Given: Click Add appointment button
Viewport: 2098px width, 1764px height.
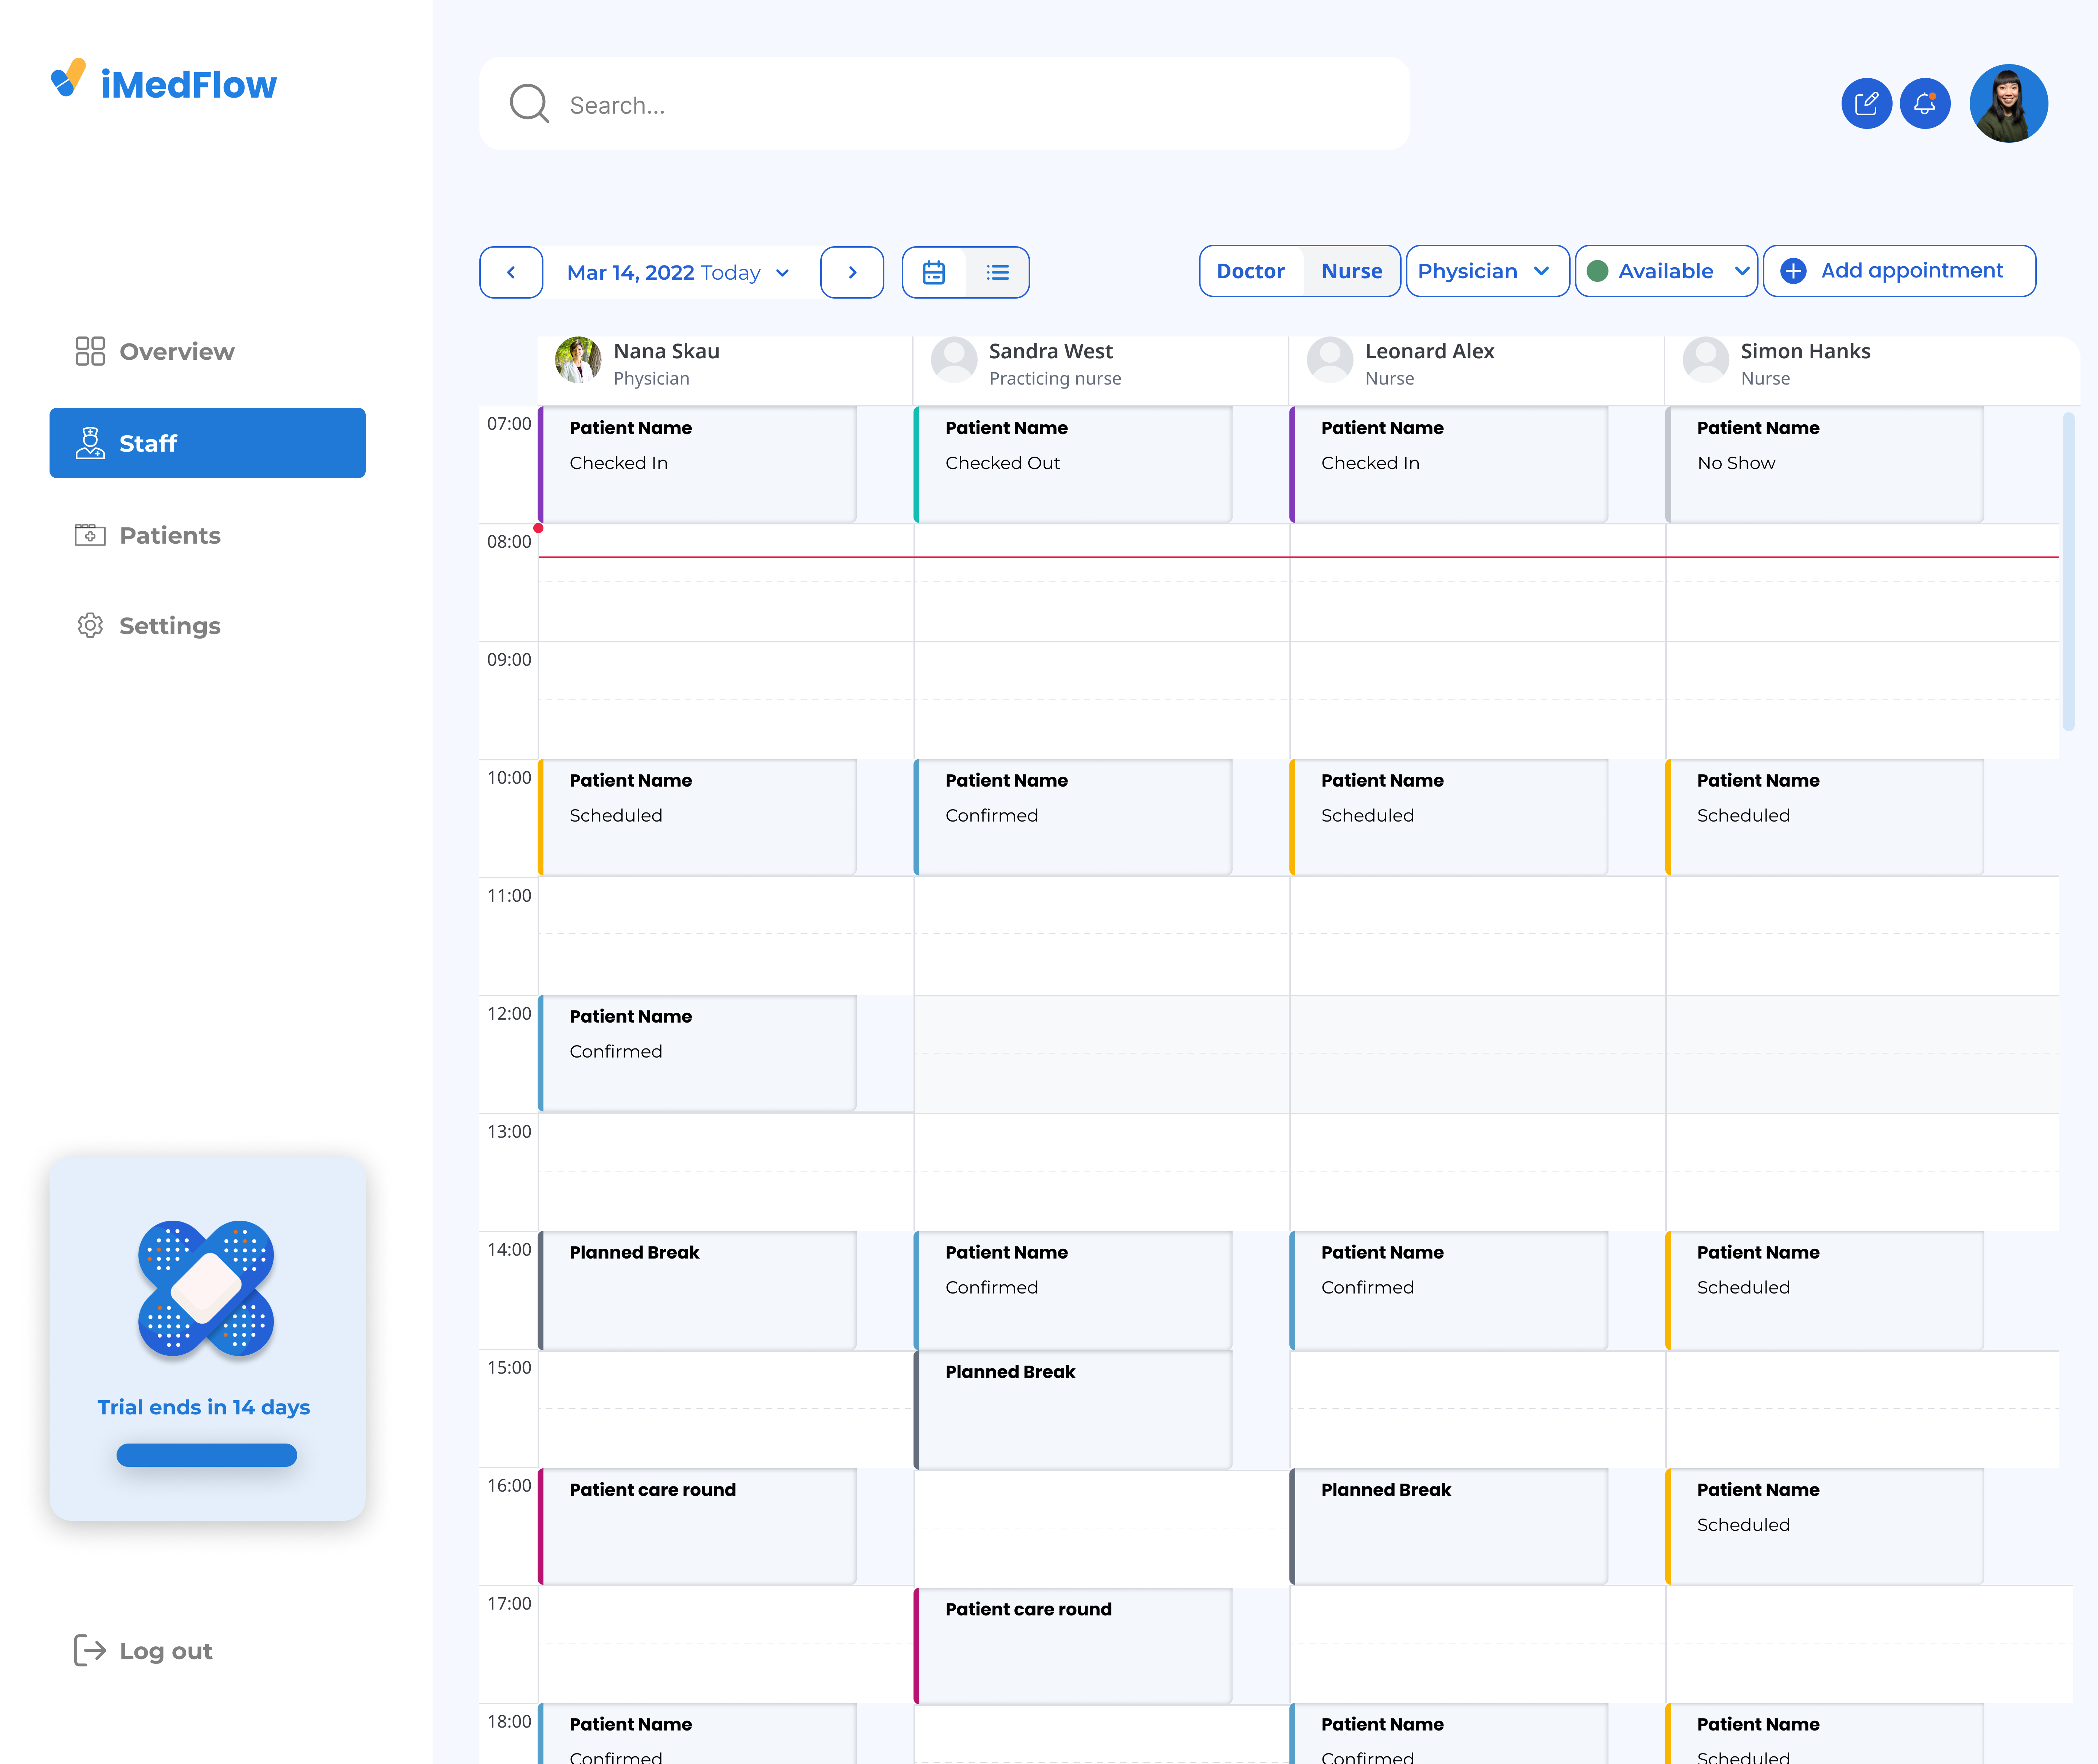Looking at the screenshot, I should pos(1899,271).
